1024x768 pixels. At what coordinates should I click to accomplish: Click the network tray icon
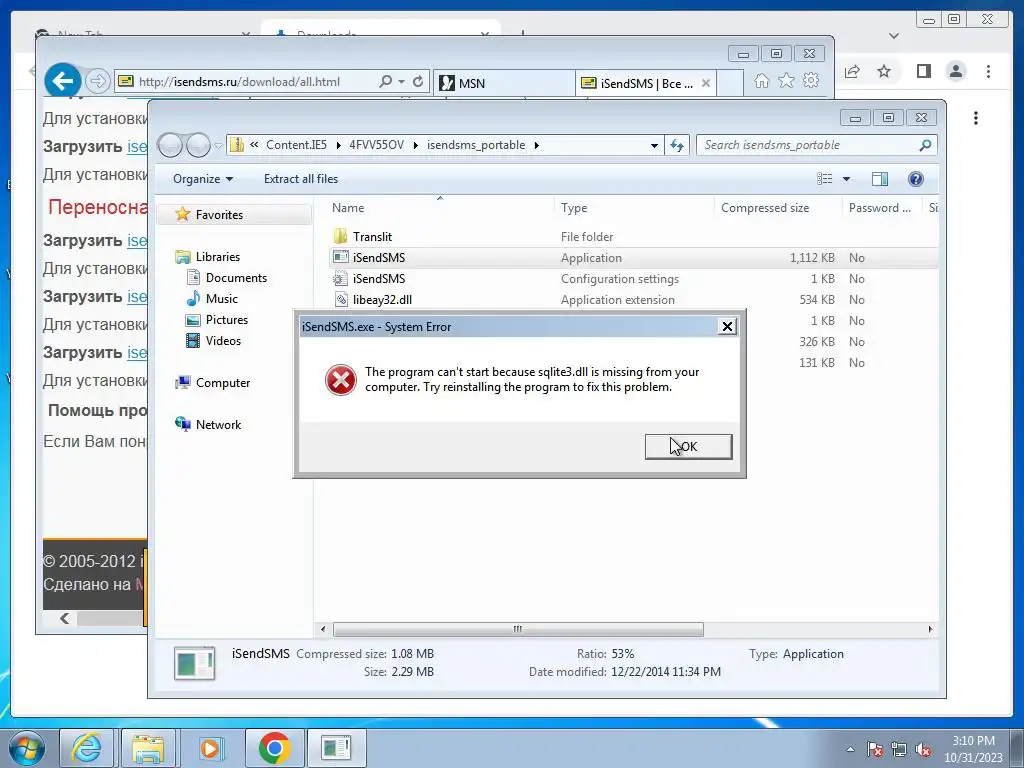click(x=899, y=749)
